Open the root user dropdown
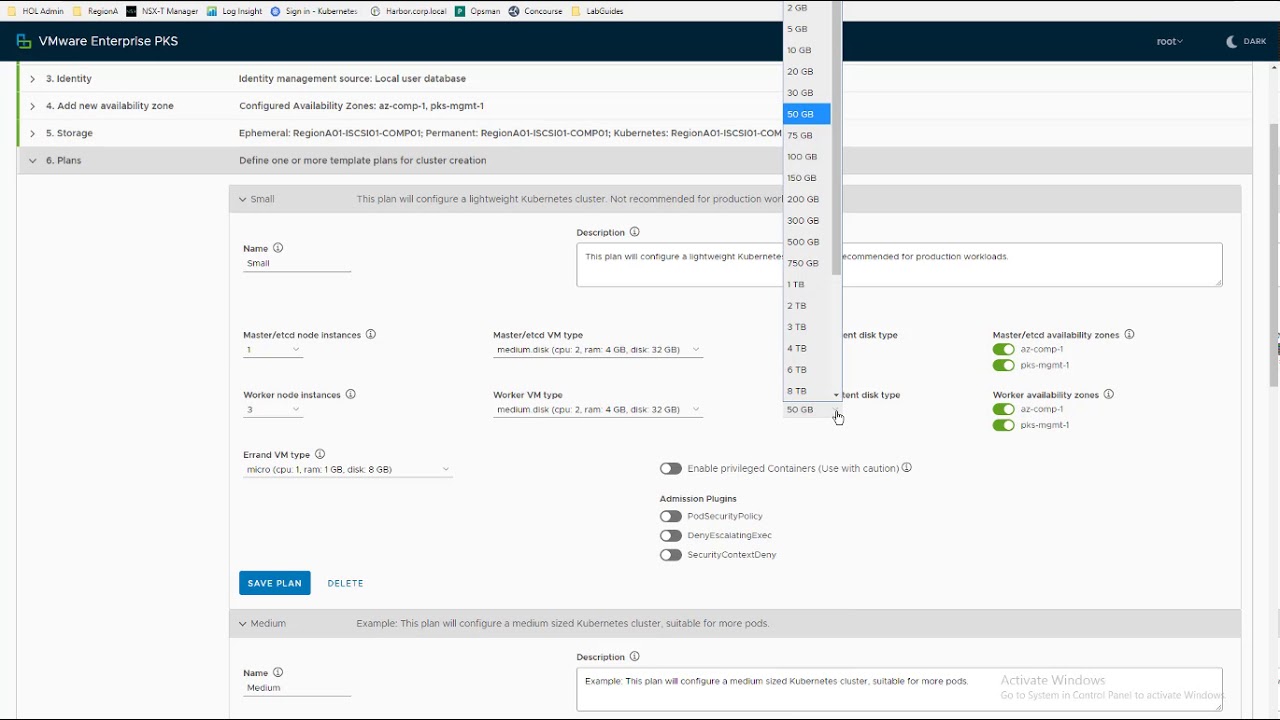This screenshot has width=1280, height=720. [x=1170, y=42]
